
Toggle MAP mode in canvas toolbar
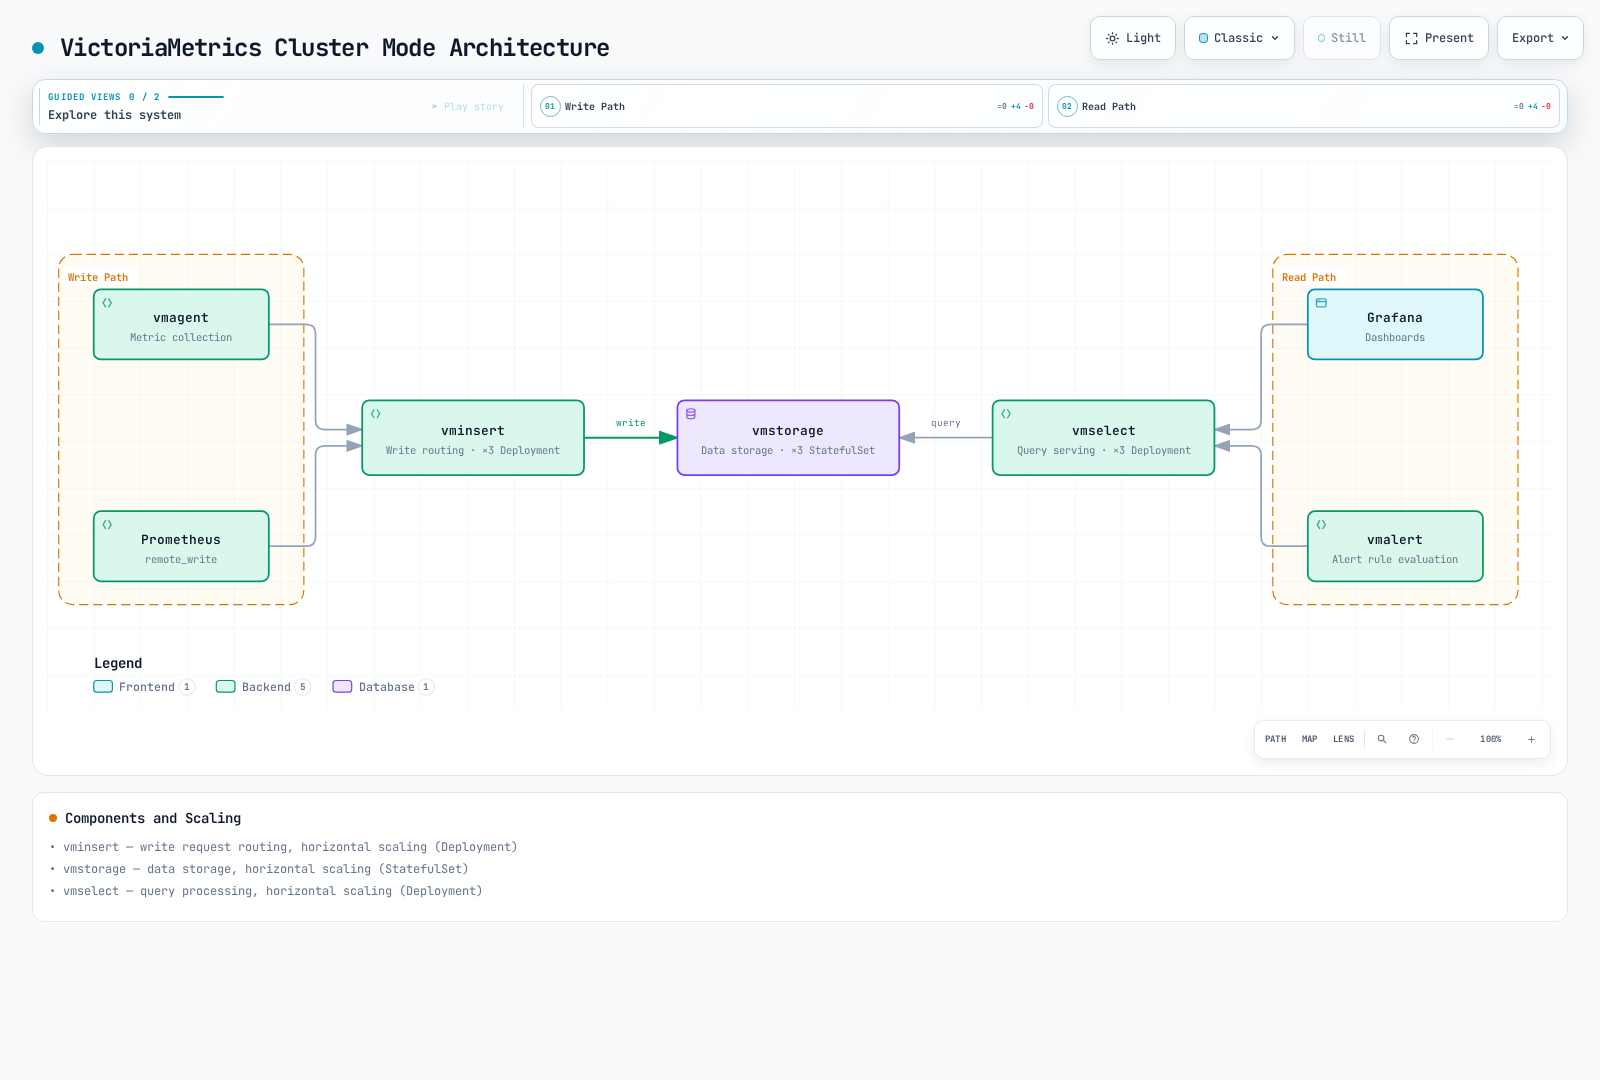[1309, 739]
